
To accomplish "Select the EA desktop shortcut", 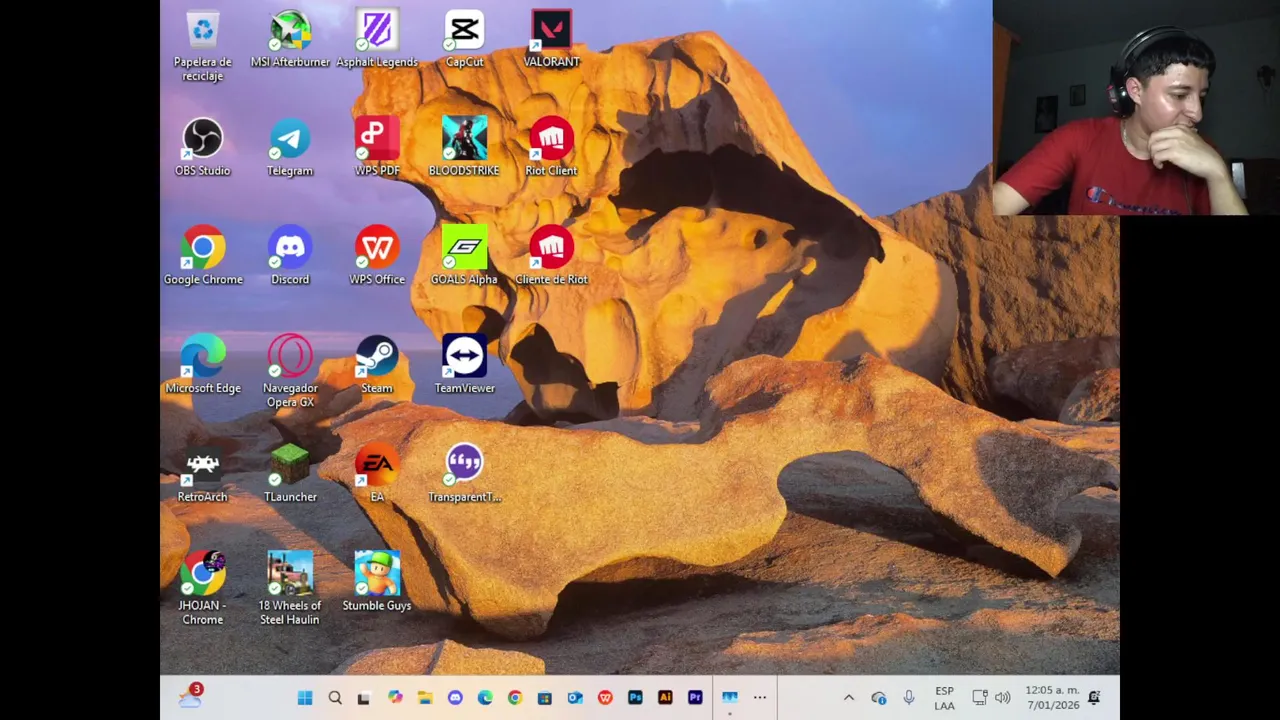I will coord(377,475).
